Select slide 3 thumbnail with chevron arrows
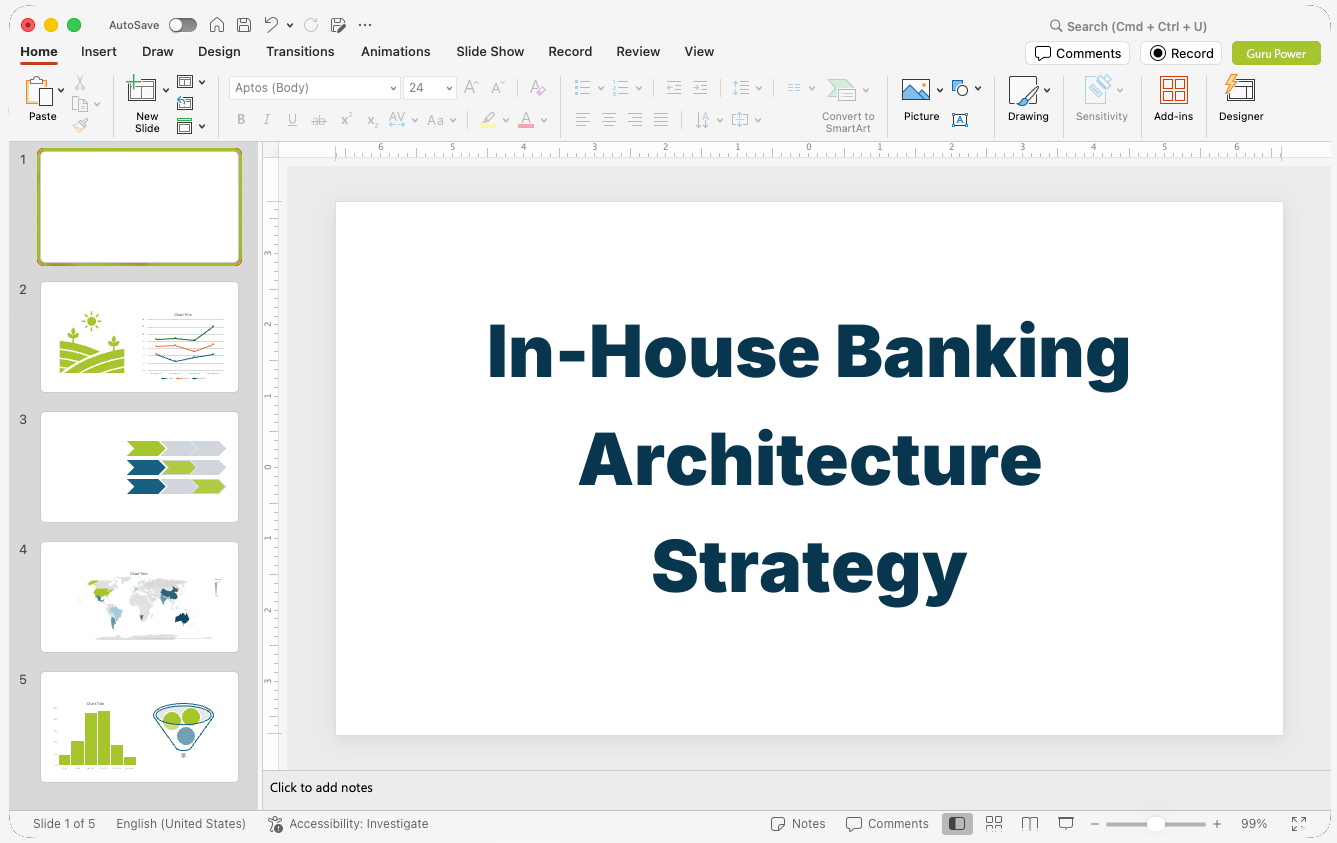 coord(140,467)
